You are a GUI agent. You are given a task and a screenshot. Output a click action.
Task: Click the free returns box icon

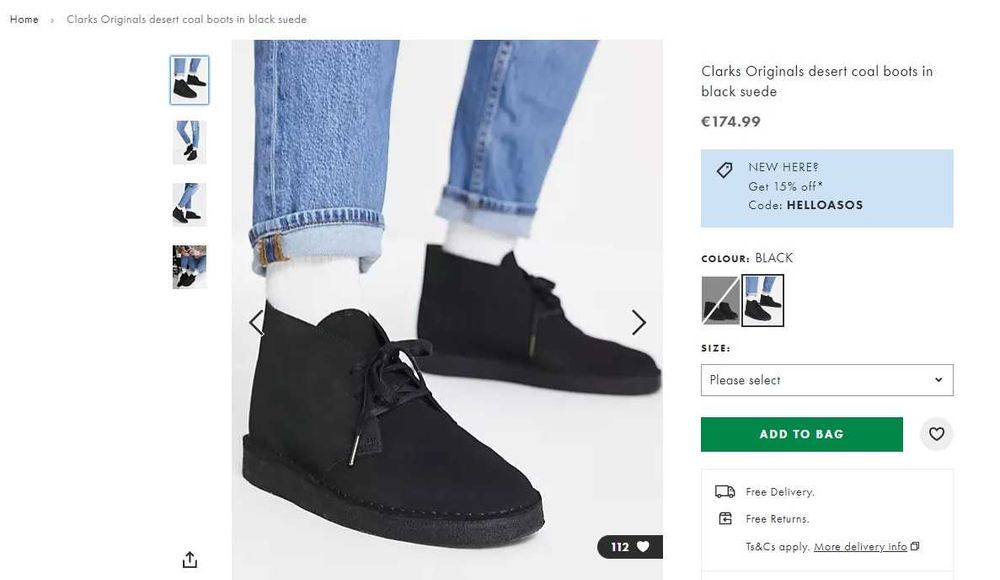coord(725,519)
